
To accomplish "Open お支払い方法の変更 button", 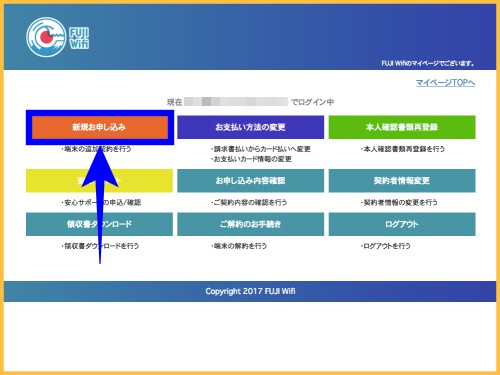I will [x=250, y=127].
